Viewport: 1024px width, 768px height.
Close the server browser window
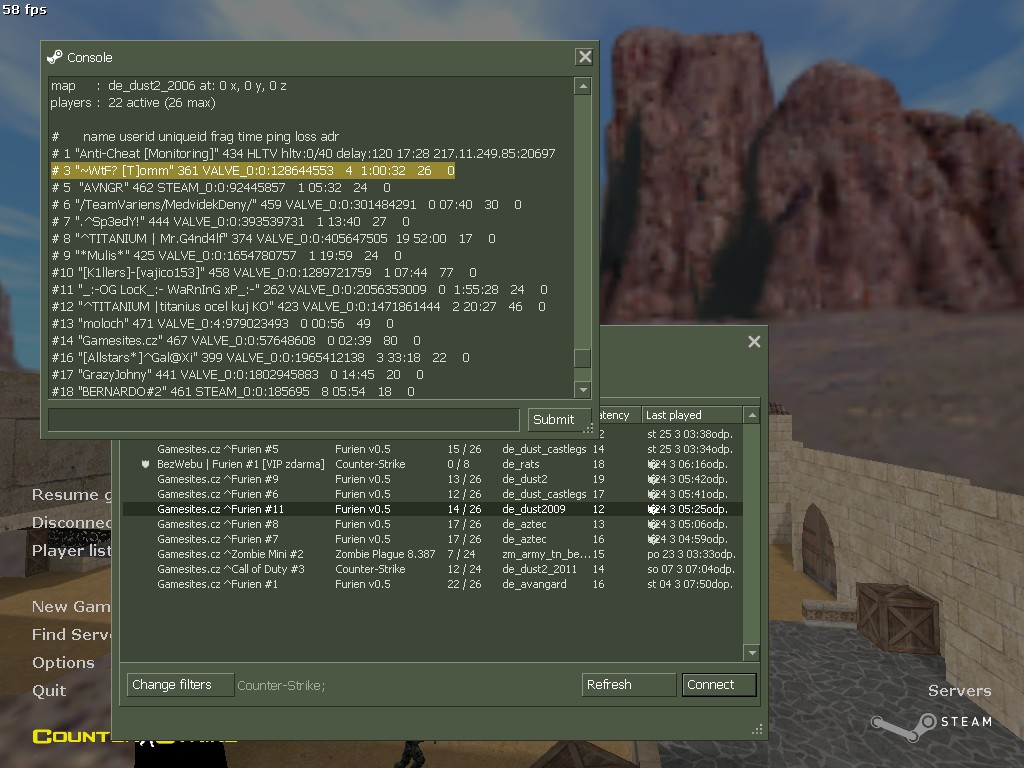754,342
